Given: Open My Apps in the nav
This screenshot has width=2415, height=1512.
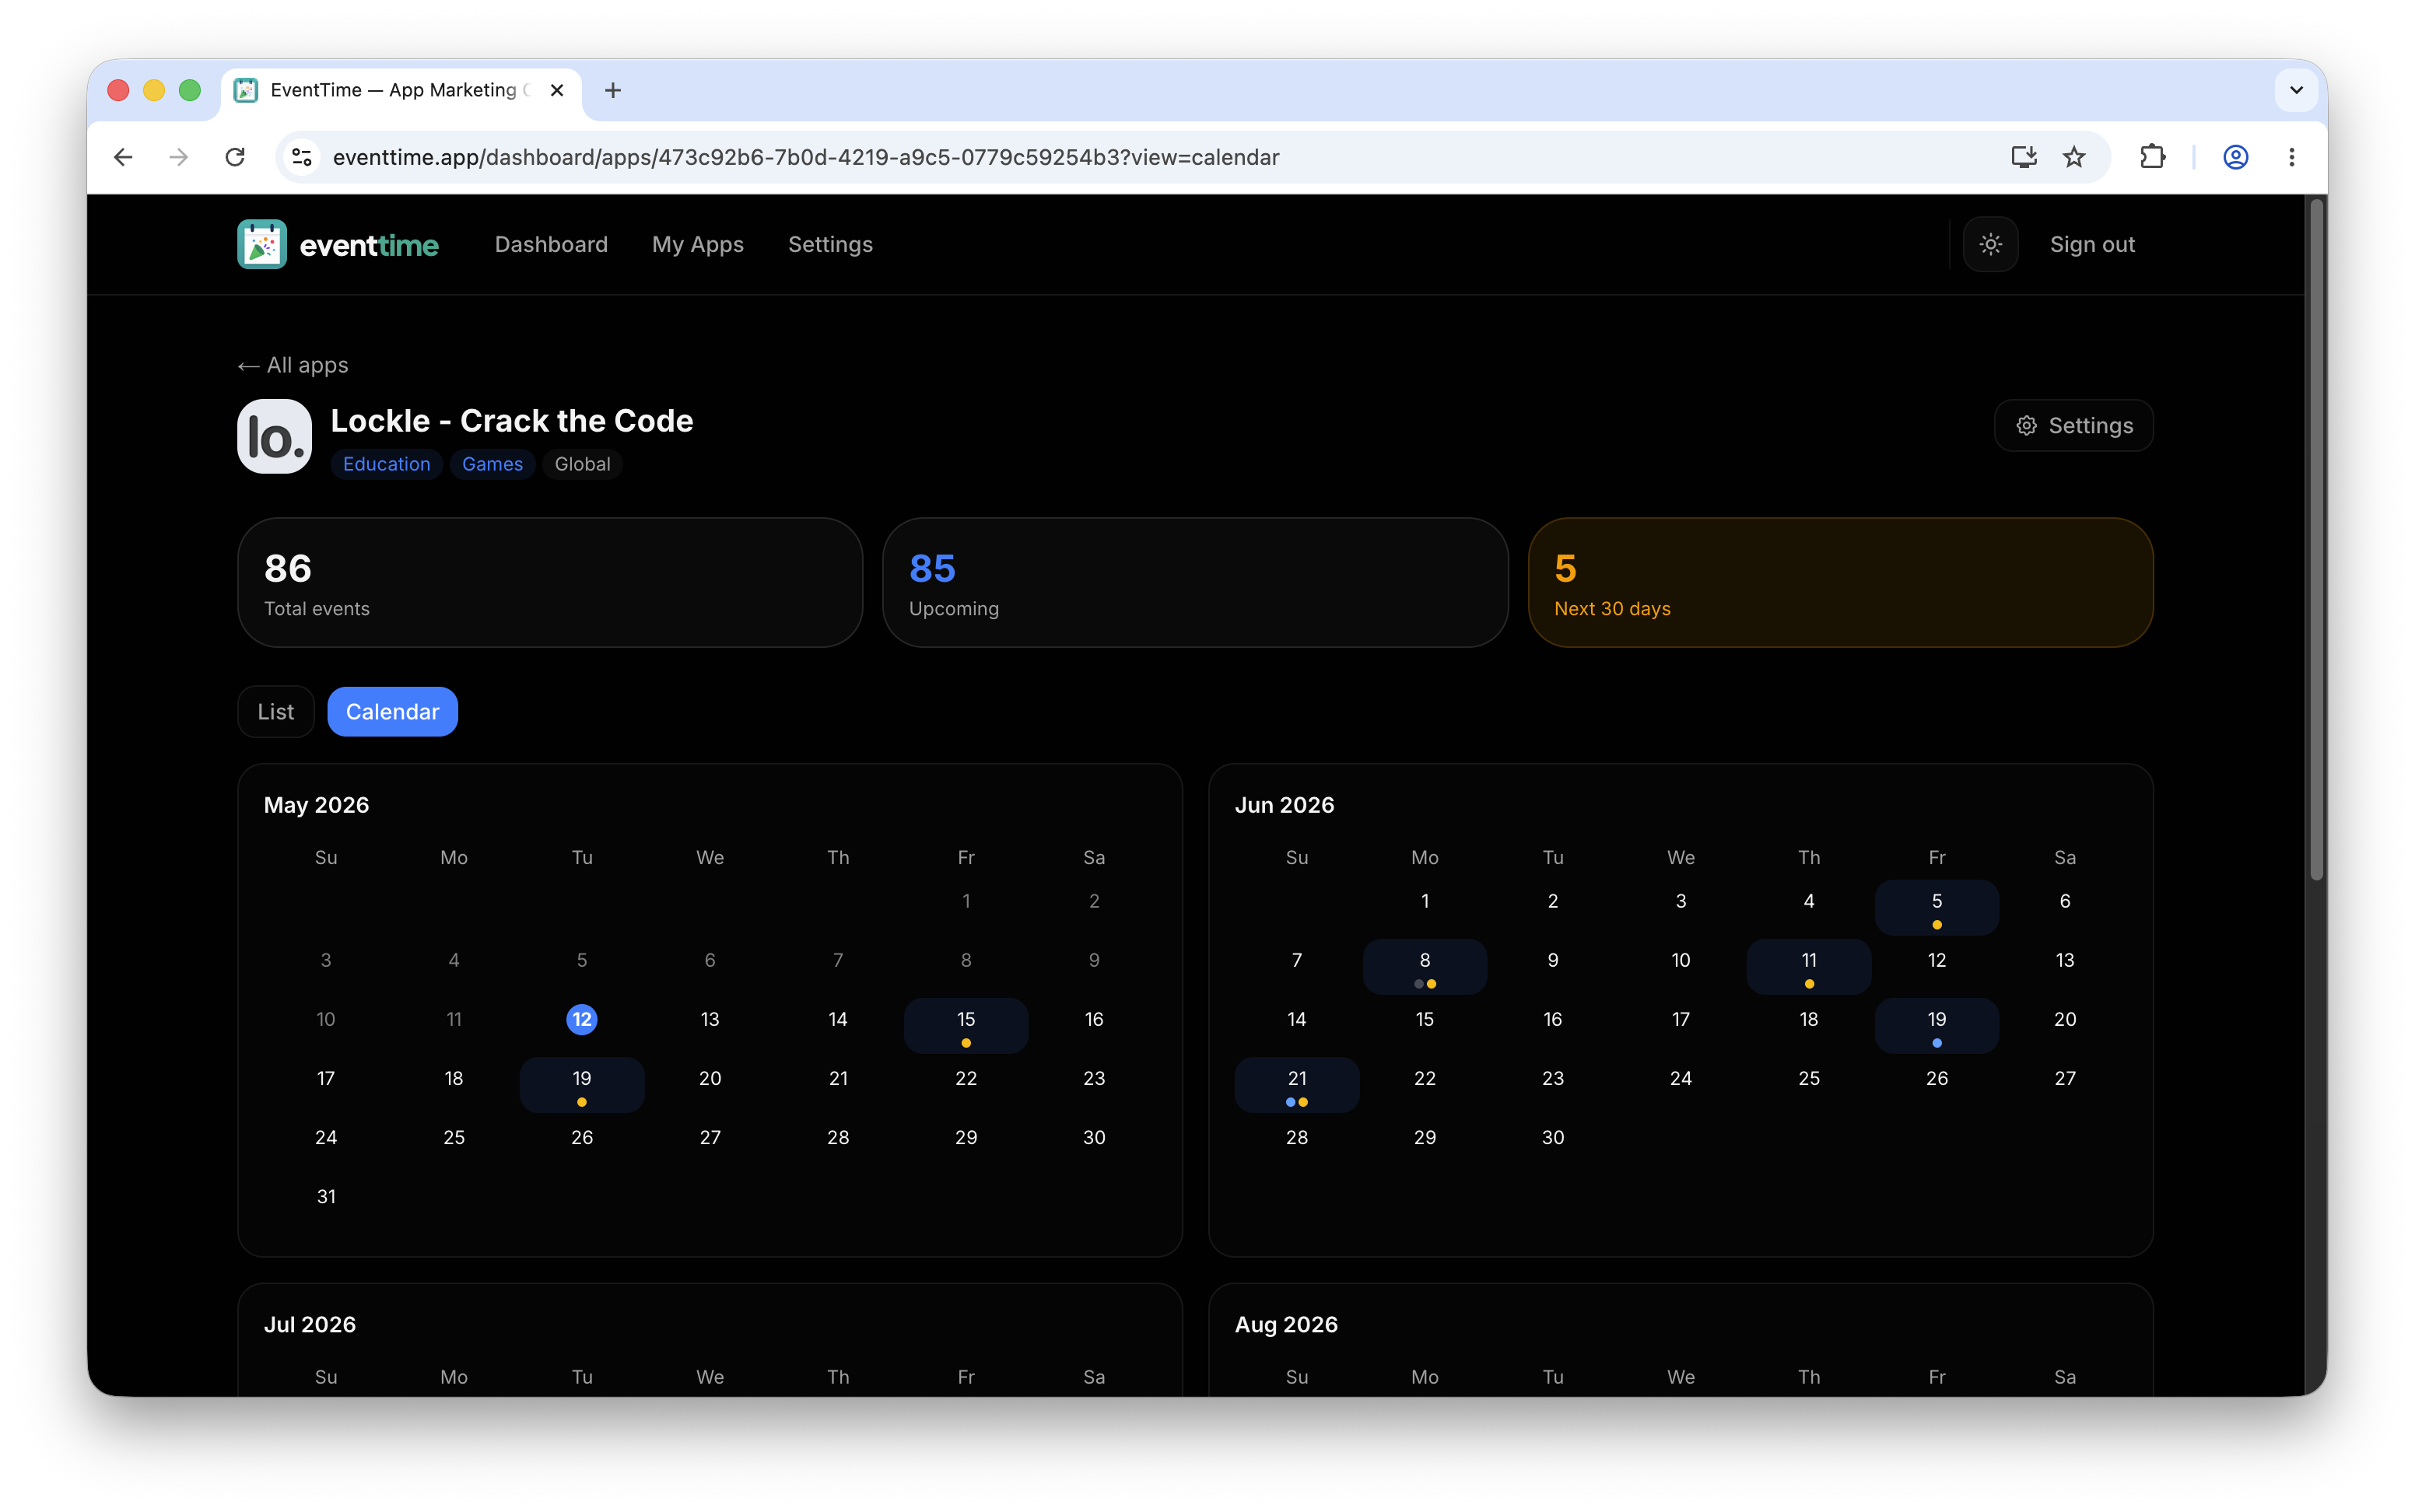Looking at the screenshot, I should tap(698, 244).
